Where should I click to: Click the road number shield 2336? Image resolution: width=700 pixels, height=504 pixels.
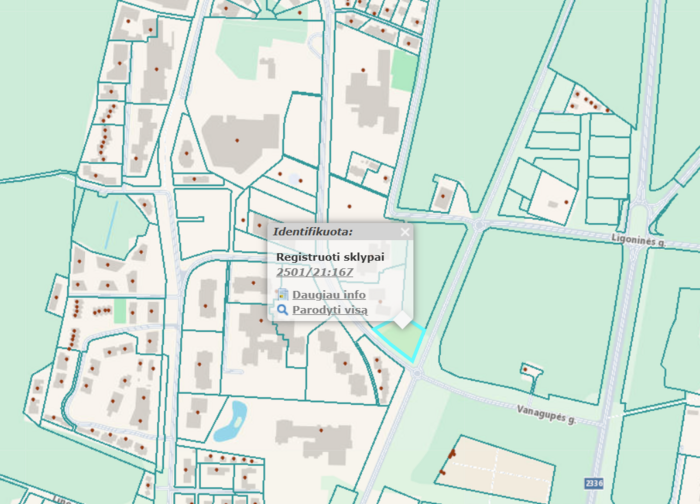click(595, 483)
